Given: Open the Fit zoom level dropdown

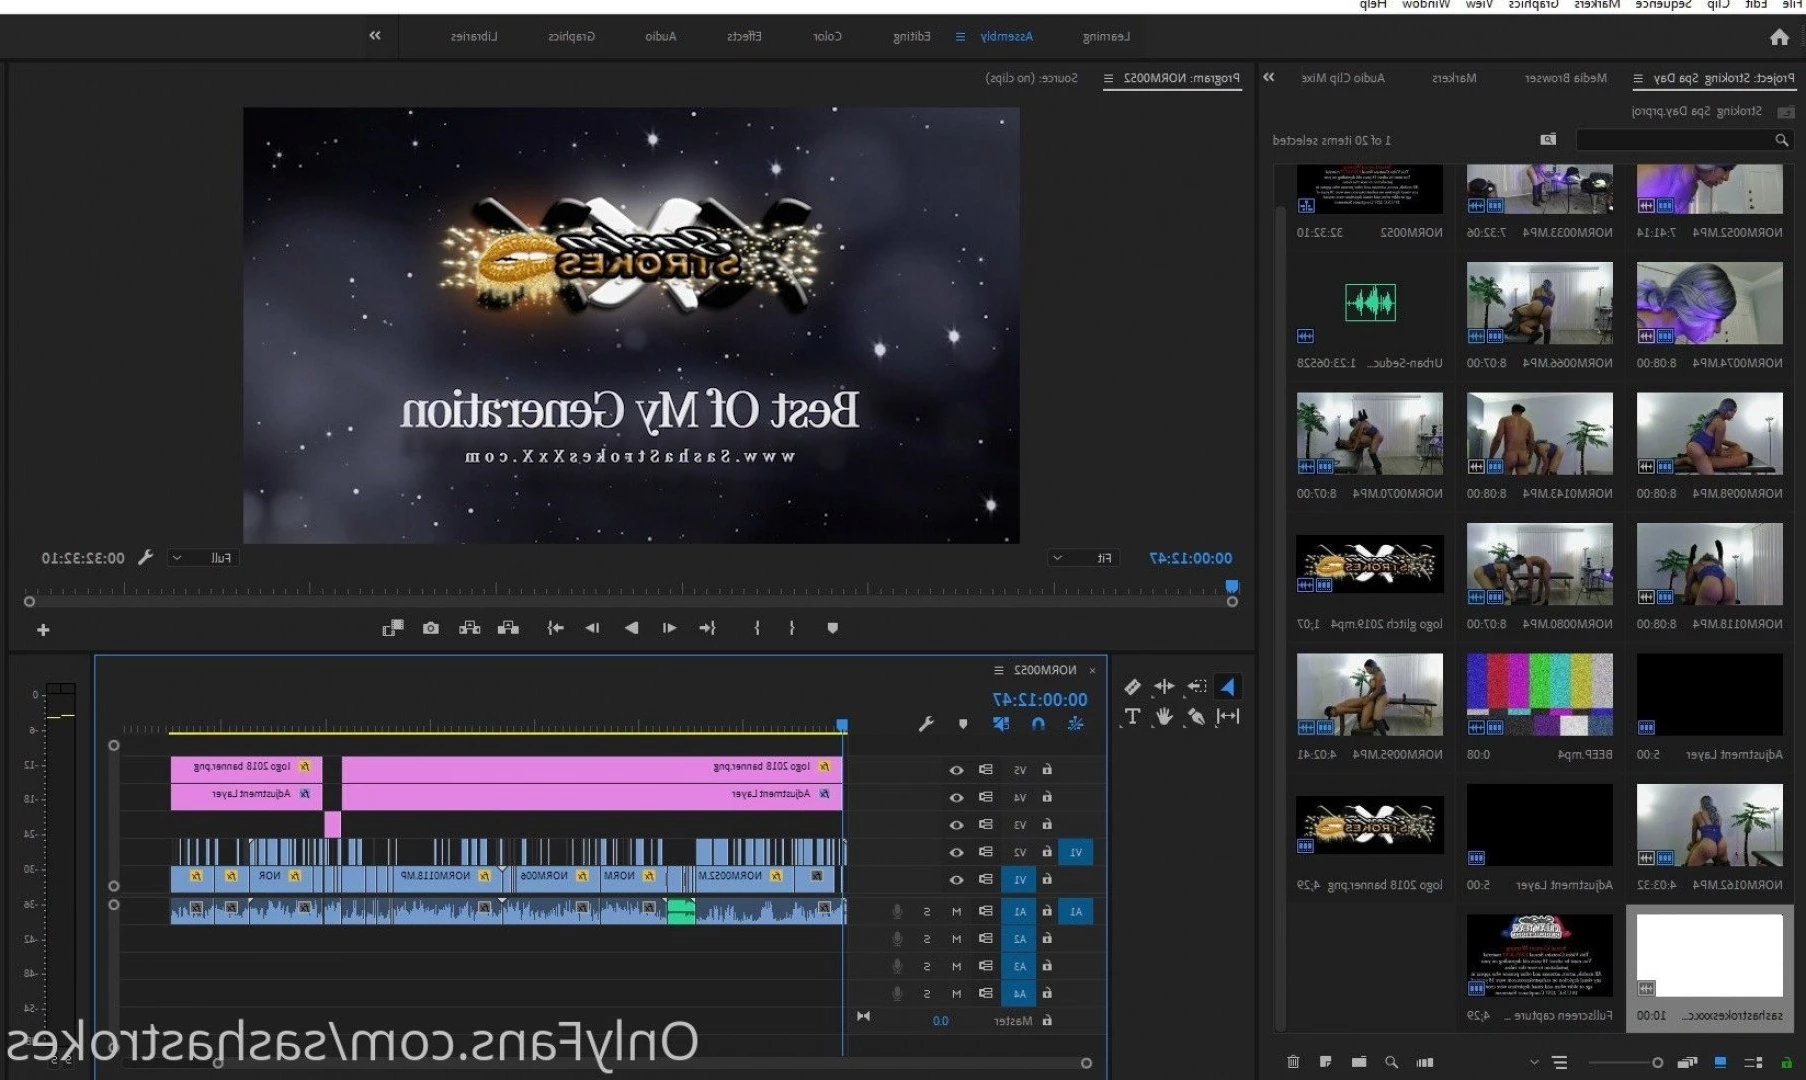Looking at the screenshot, I should [1083, 558].
